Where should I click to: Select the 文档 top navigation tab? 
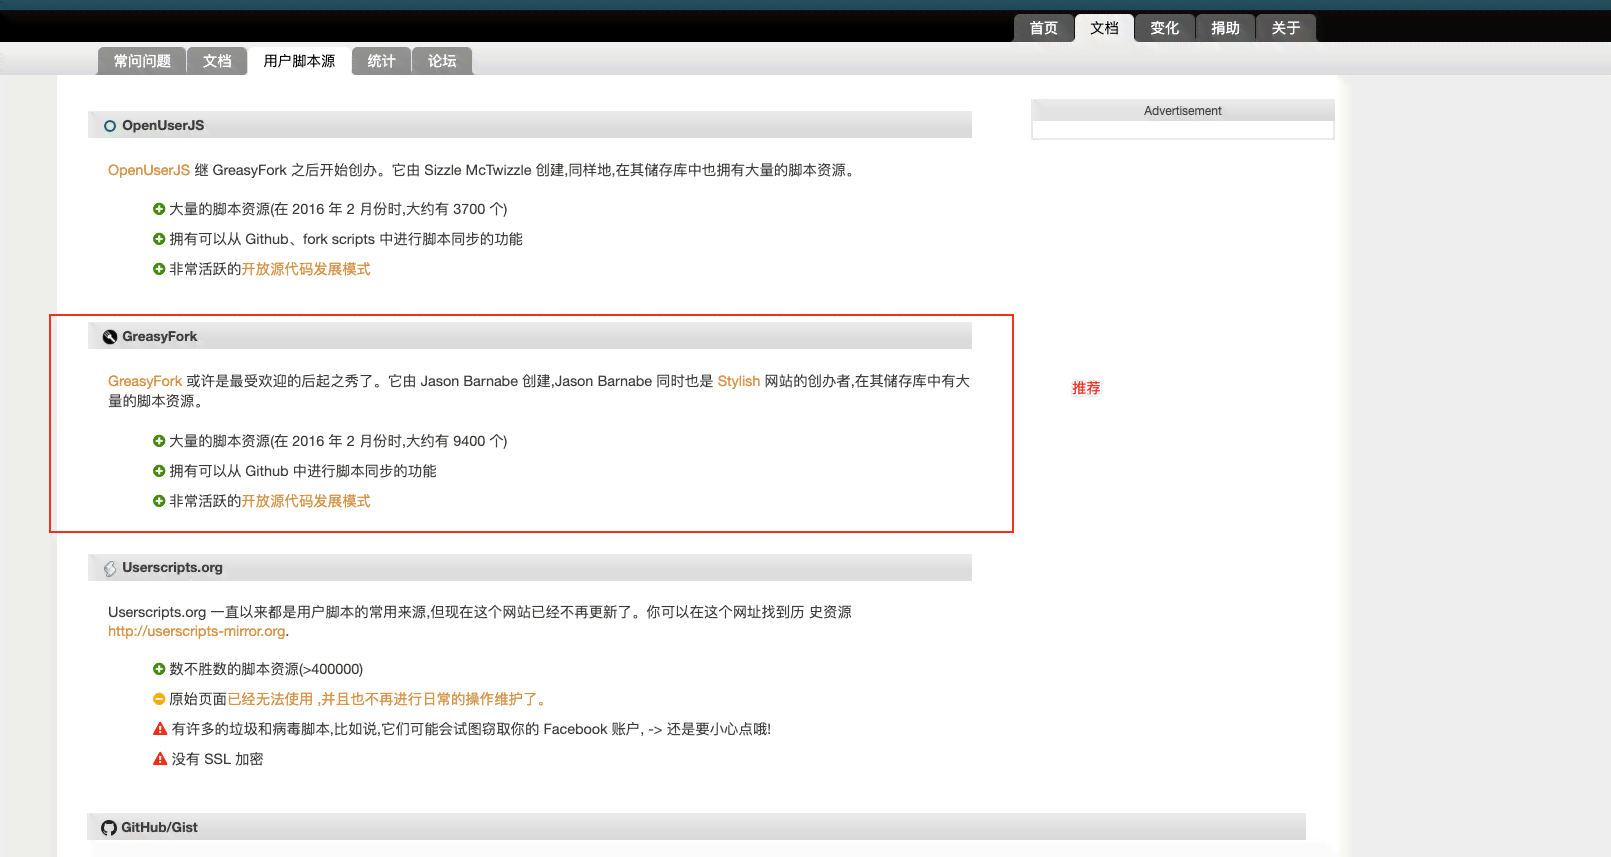pos(1104,28)
